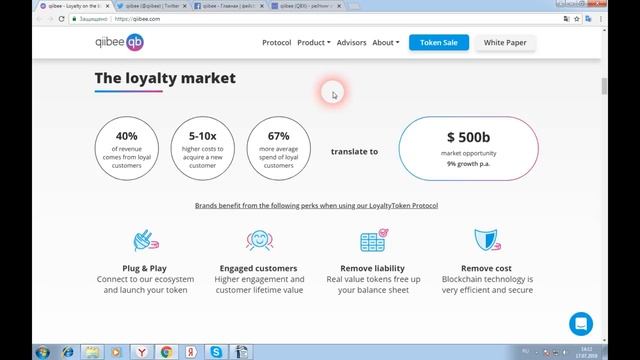This screenshot has height=360, width=640.
Task: Click the secure padlock icon
Action: pos(74,19)
